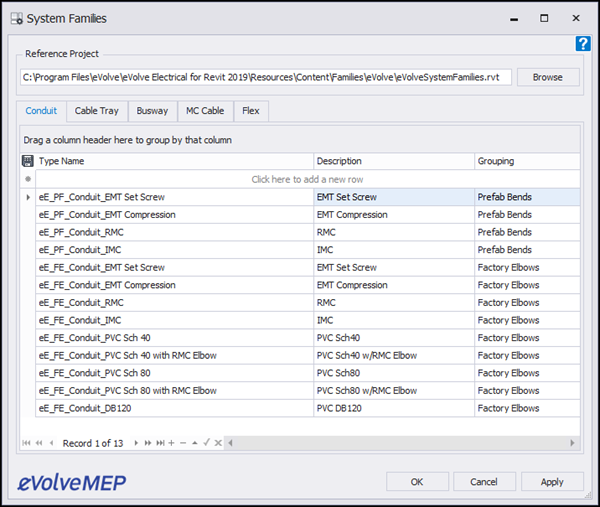Screen dimensions: 600x507
Task: Click next page navigator arrow
Action: click(148, 443)
